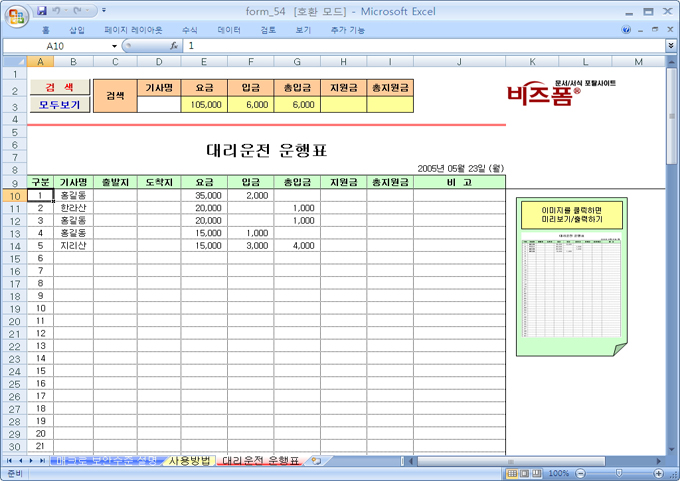Switch to Normal view
Image resolution: width=680 pixels, height=481 pixels.
pyautogui.click(x=512, y=473)
